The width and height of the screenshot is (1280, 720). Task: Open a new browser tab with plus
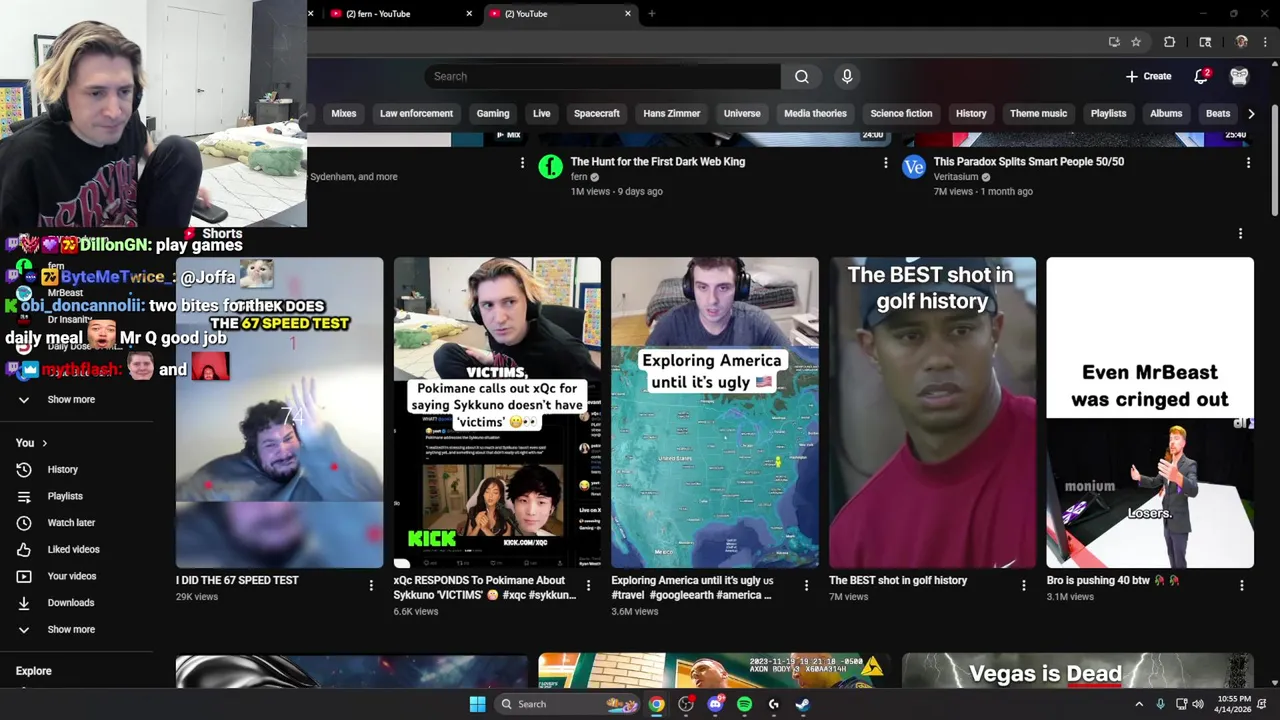point(652,14)
